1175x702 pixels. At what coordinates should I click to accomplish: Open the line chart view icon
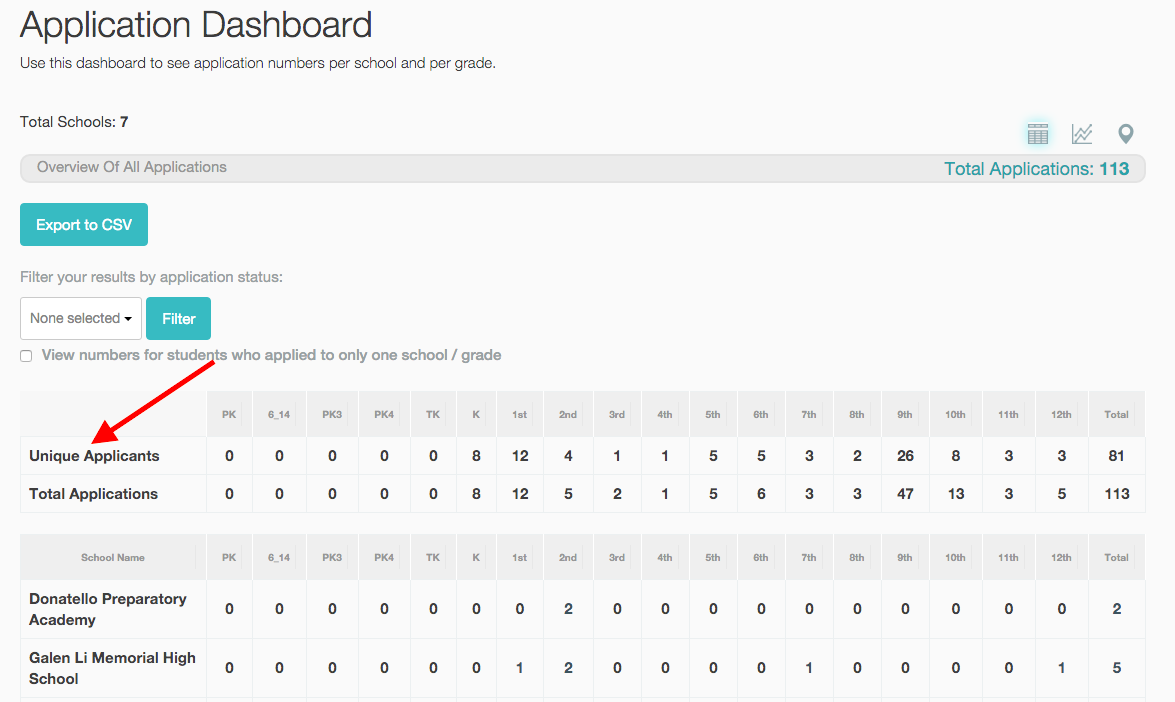tap(1081, 134)
